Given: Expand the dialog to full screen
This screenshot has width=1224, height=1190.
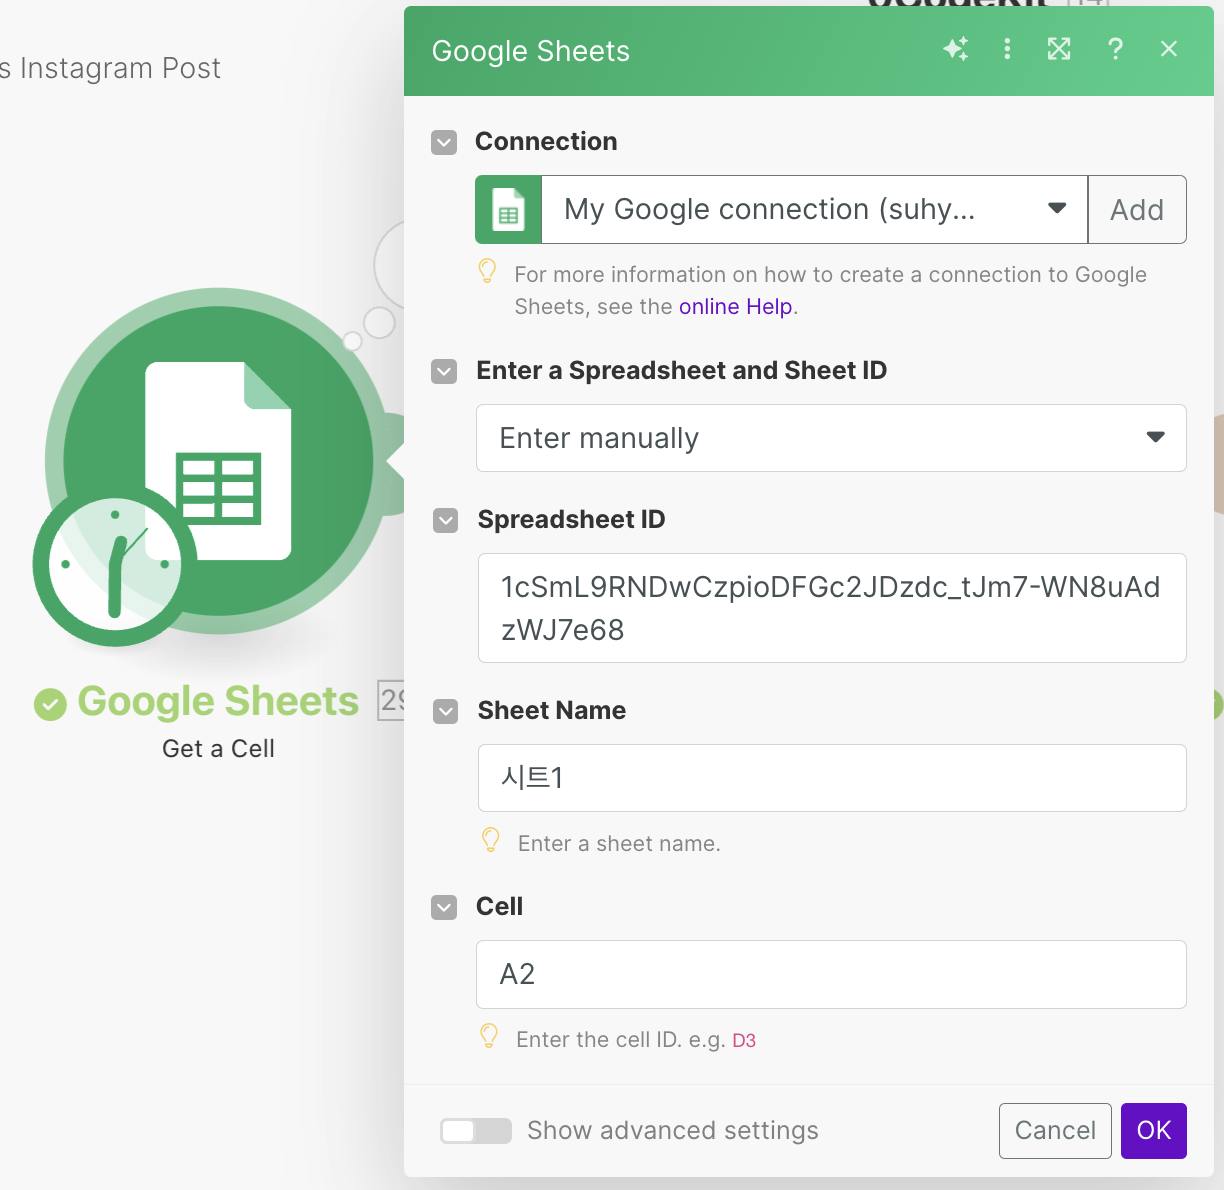Looking at the screenshot, I should coord(1059,49).
